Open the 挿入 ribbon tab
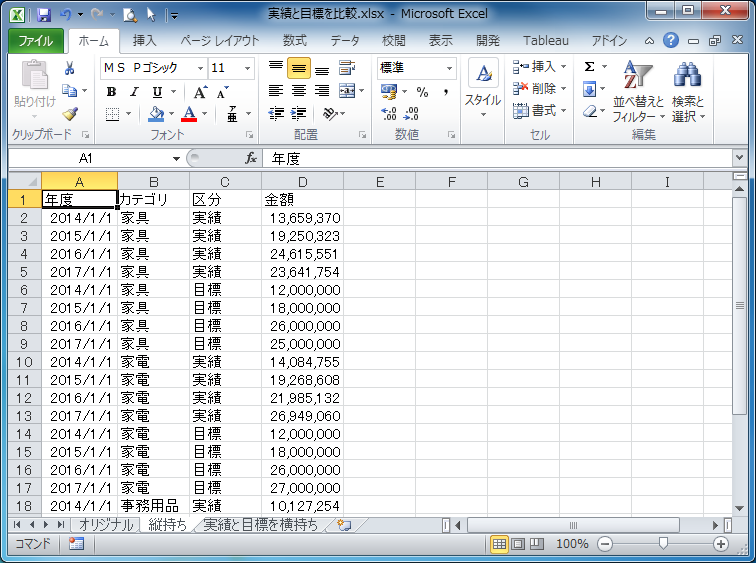 (145, 41)
